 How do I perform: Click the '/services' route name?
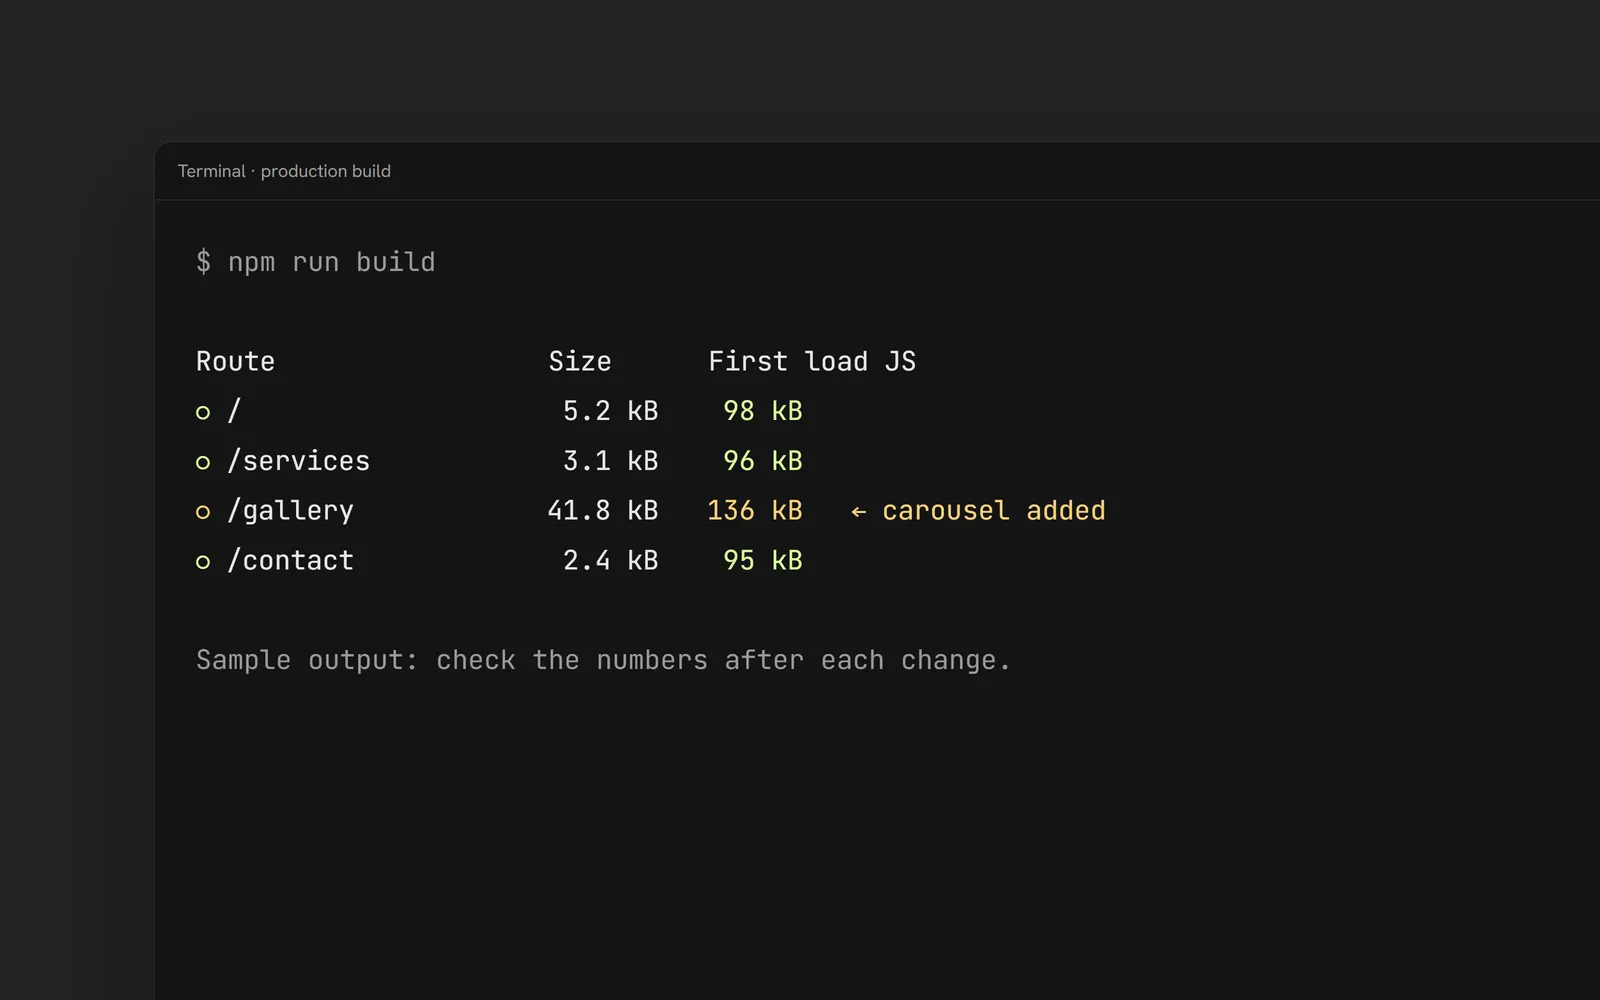click(x=299, y=461)
